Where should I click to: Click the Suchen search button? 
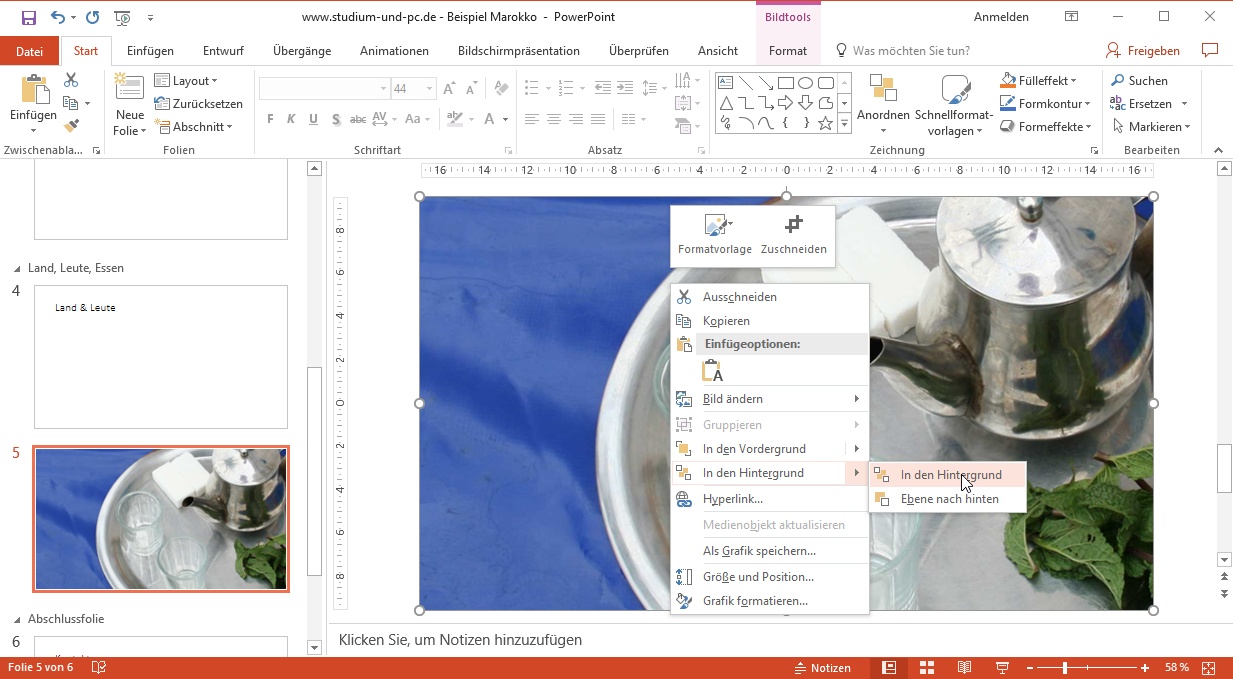click(1139, 81)
